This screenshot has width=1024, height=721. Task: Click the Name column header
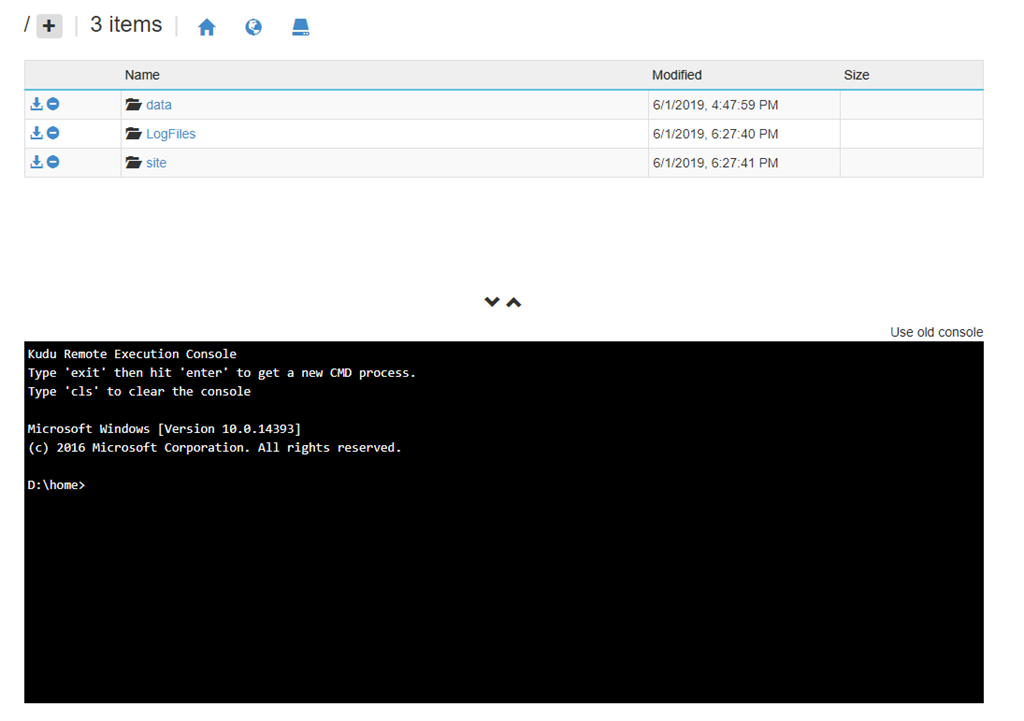coord(141,74)
